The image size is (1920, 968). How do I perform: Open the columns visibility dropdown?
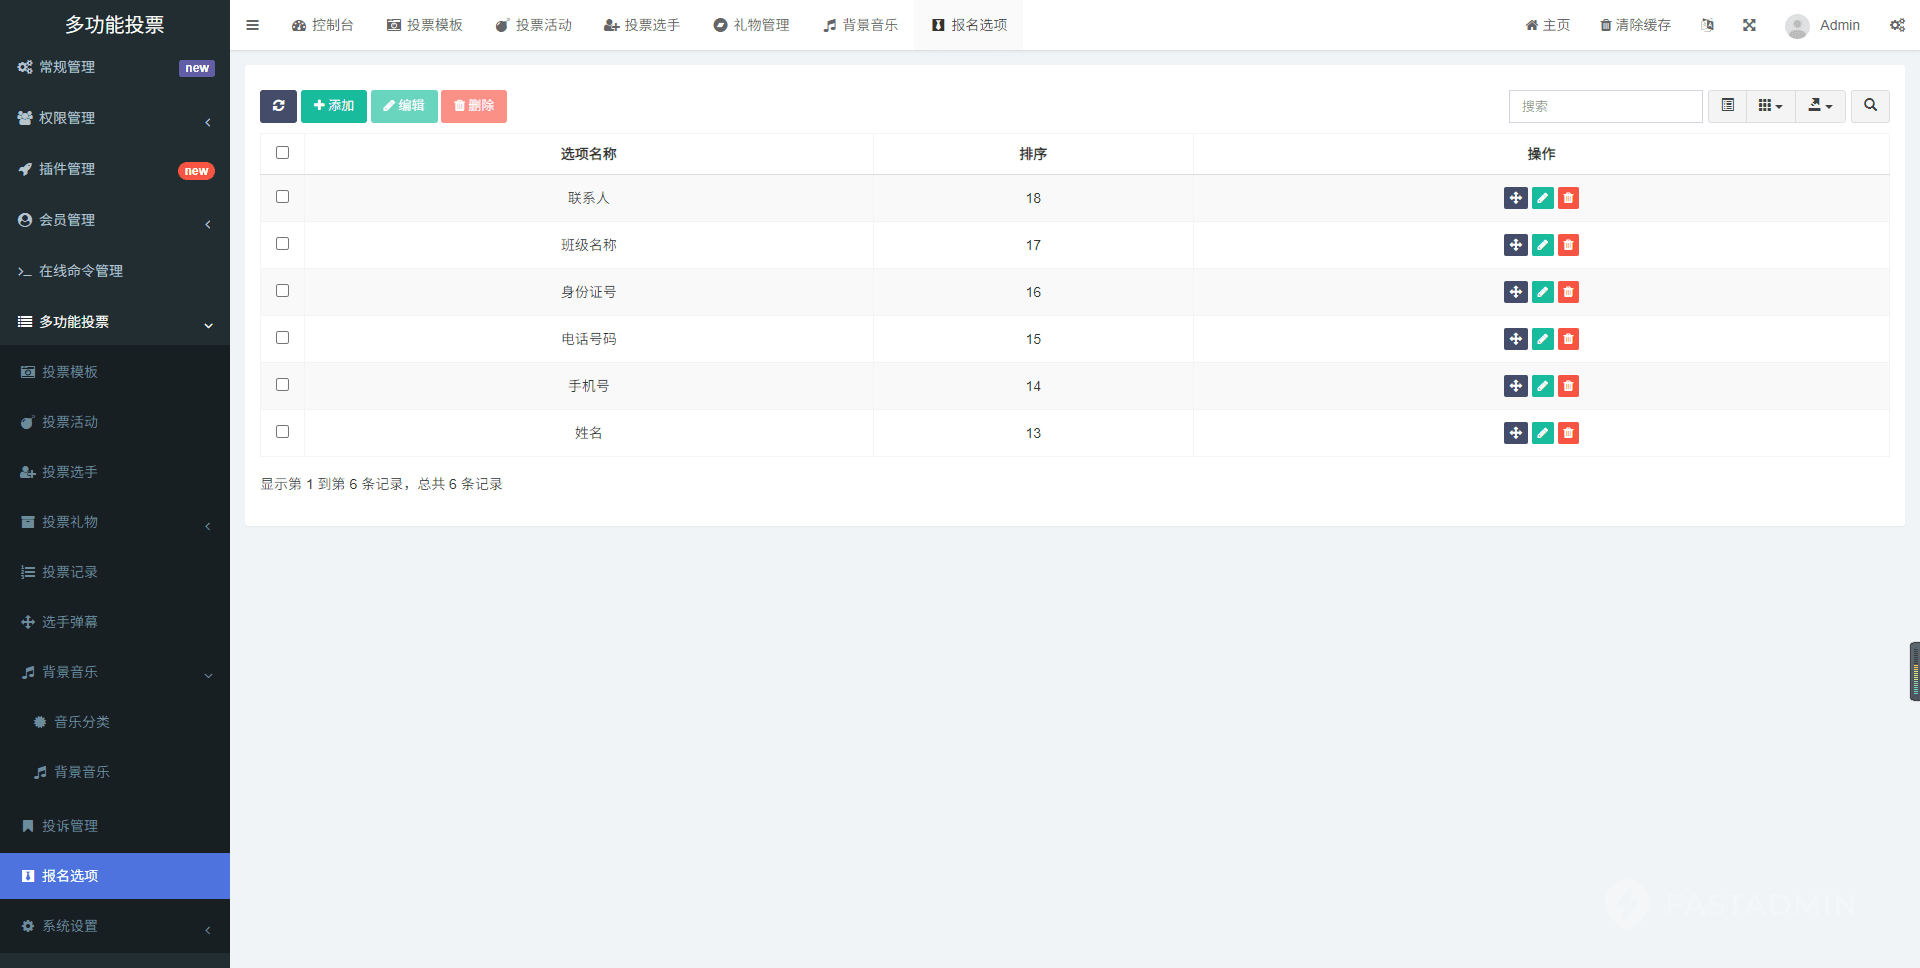(1770, 106)
